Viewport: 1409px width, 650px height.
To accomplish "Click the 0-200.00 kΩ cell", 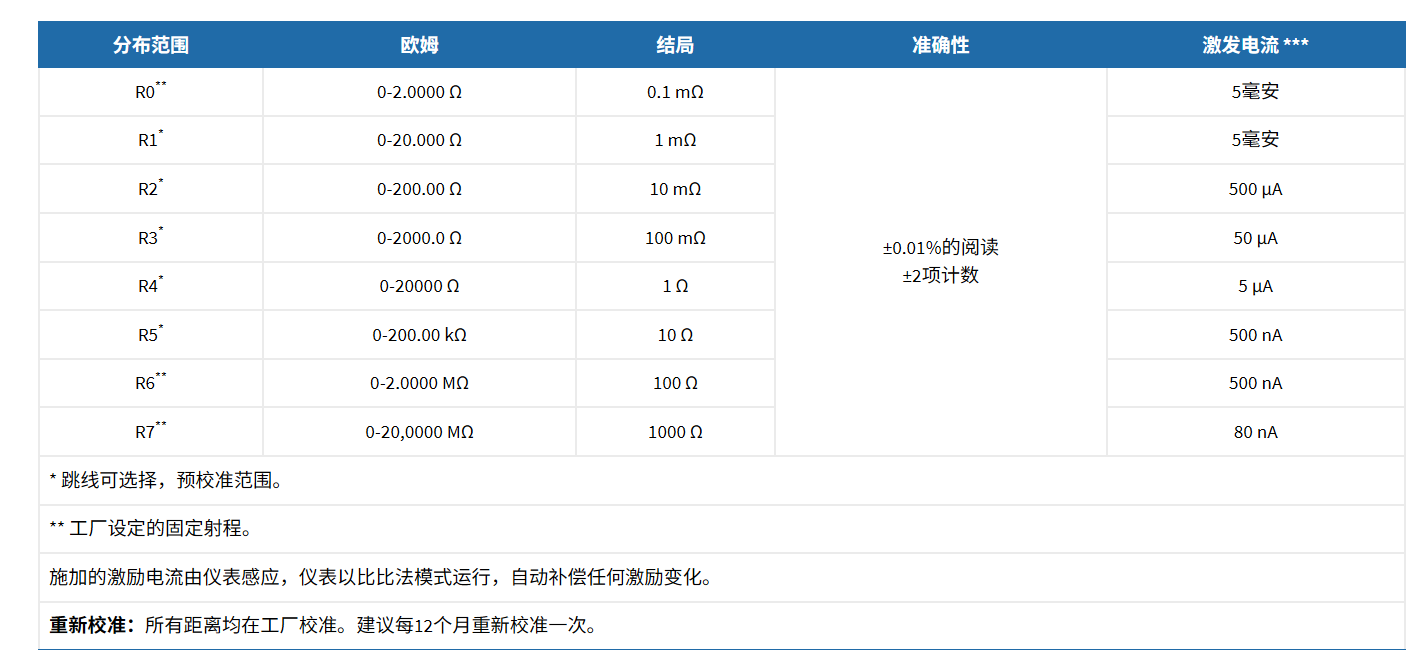I will coord(419,335).
